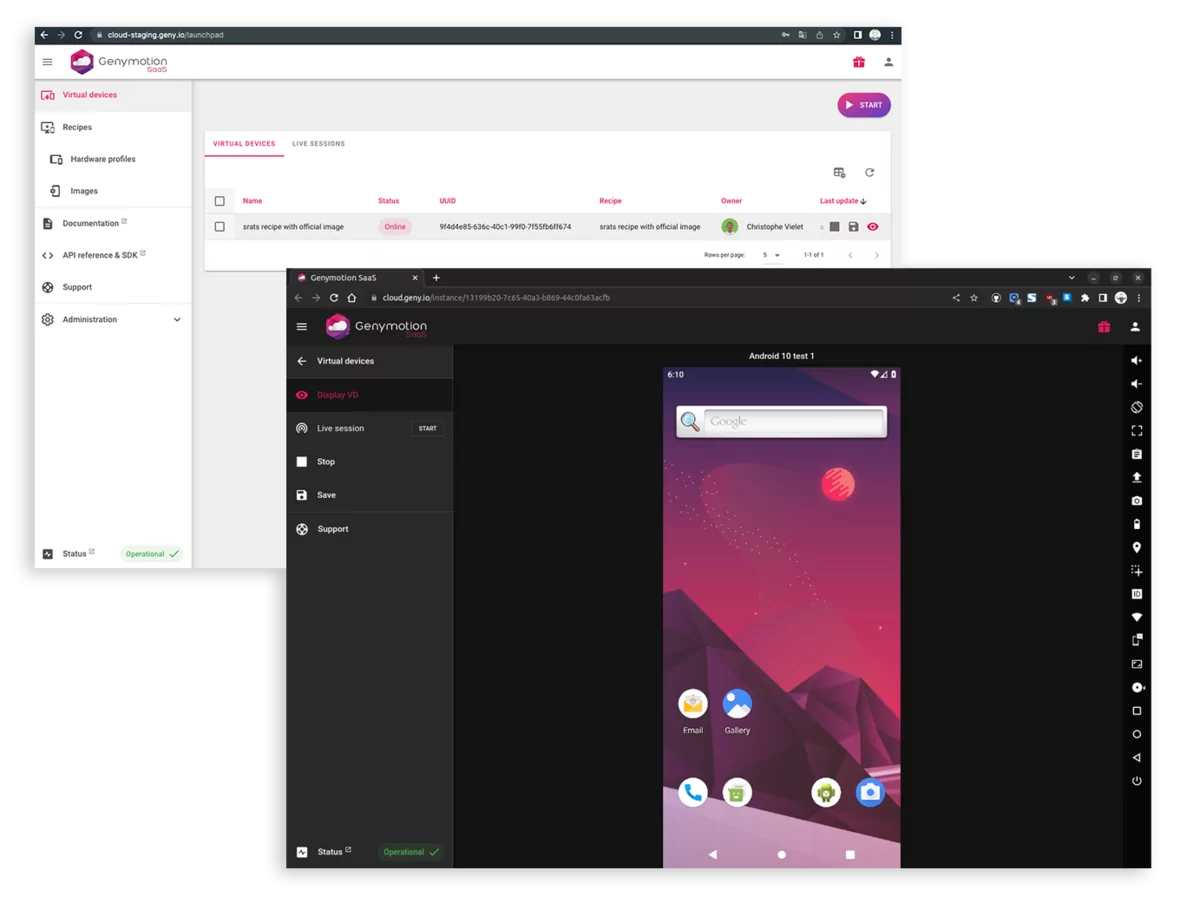Open Support in the front window sidebar
1200x916 pixels.
pos(369,529)
